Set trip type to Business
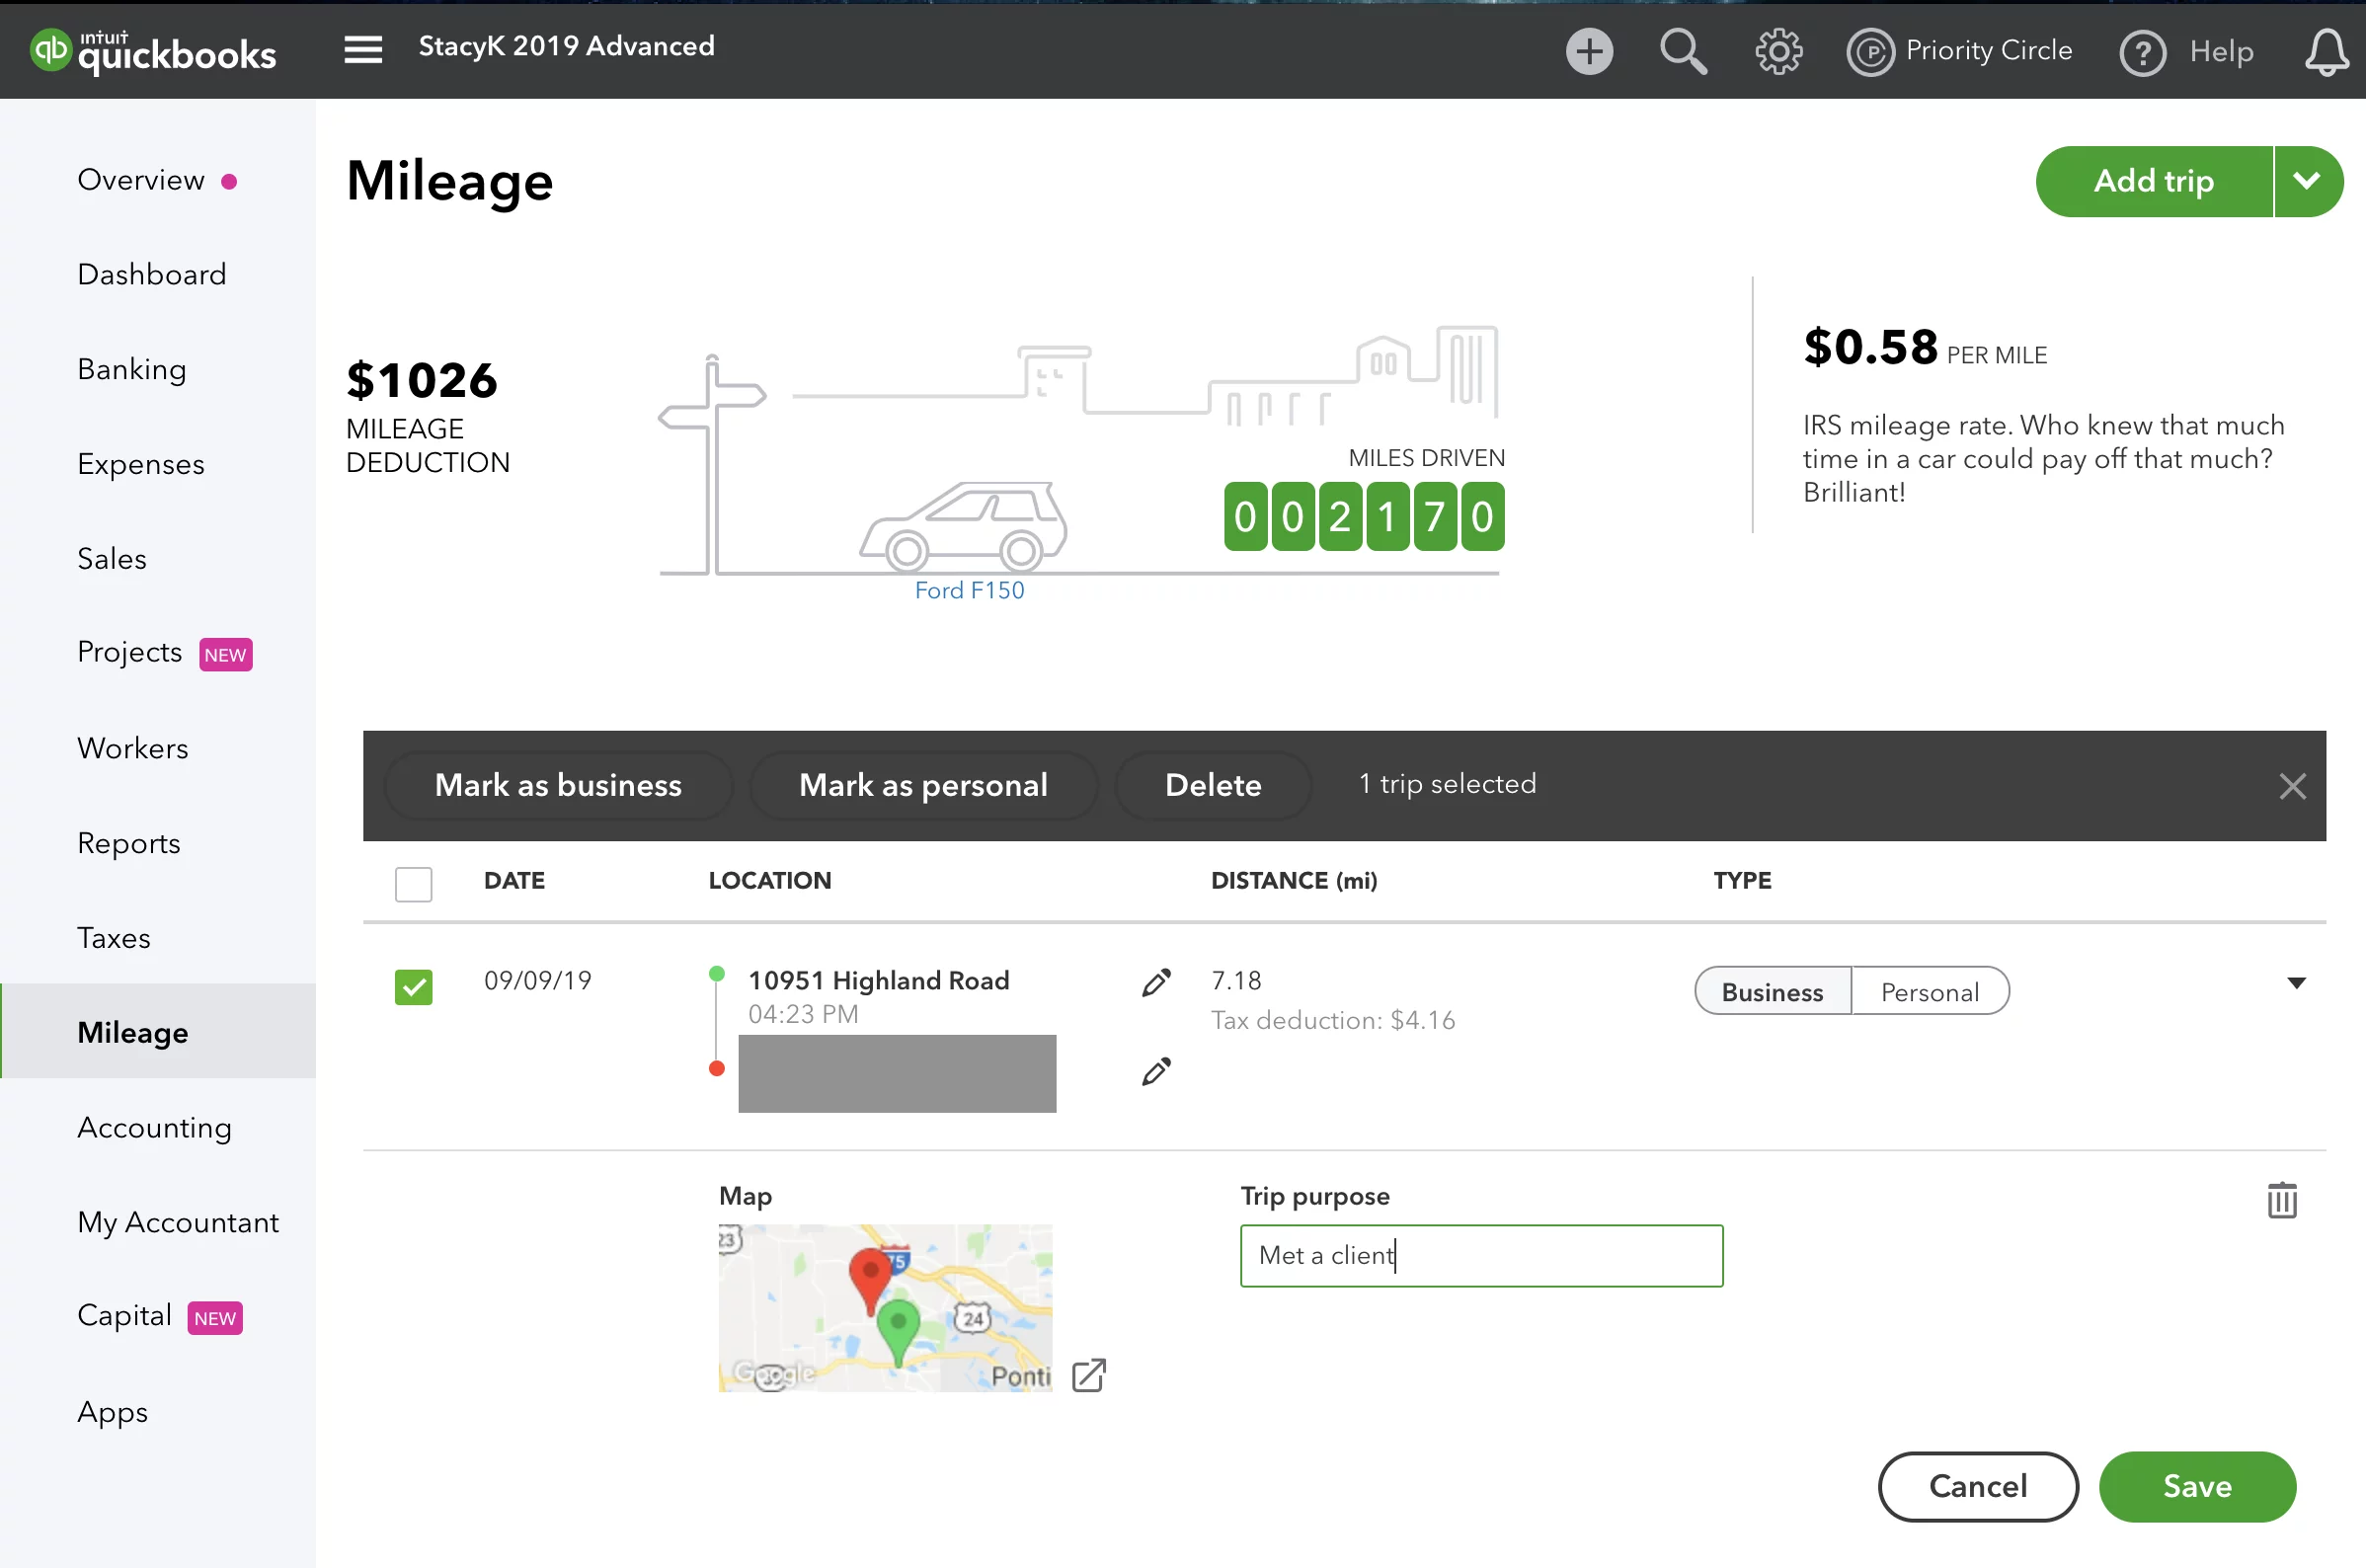The image size is (2366, 1568). click(1772, 991)
